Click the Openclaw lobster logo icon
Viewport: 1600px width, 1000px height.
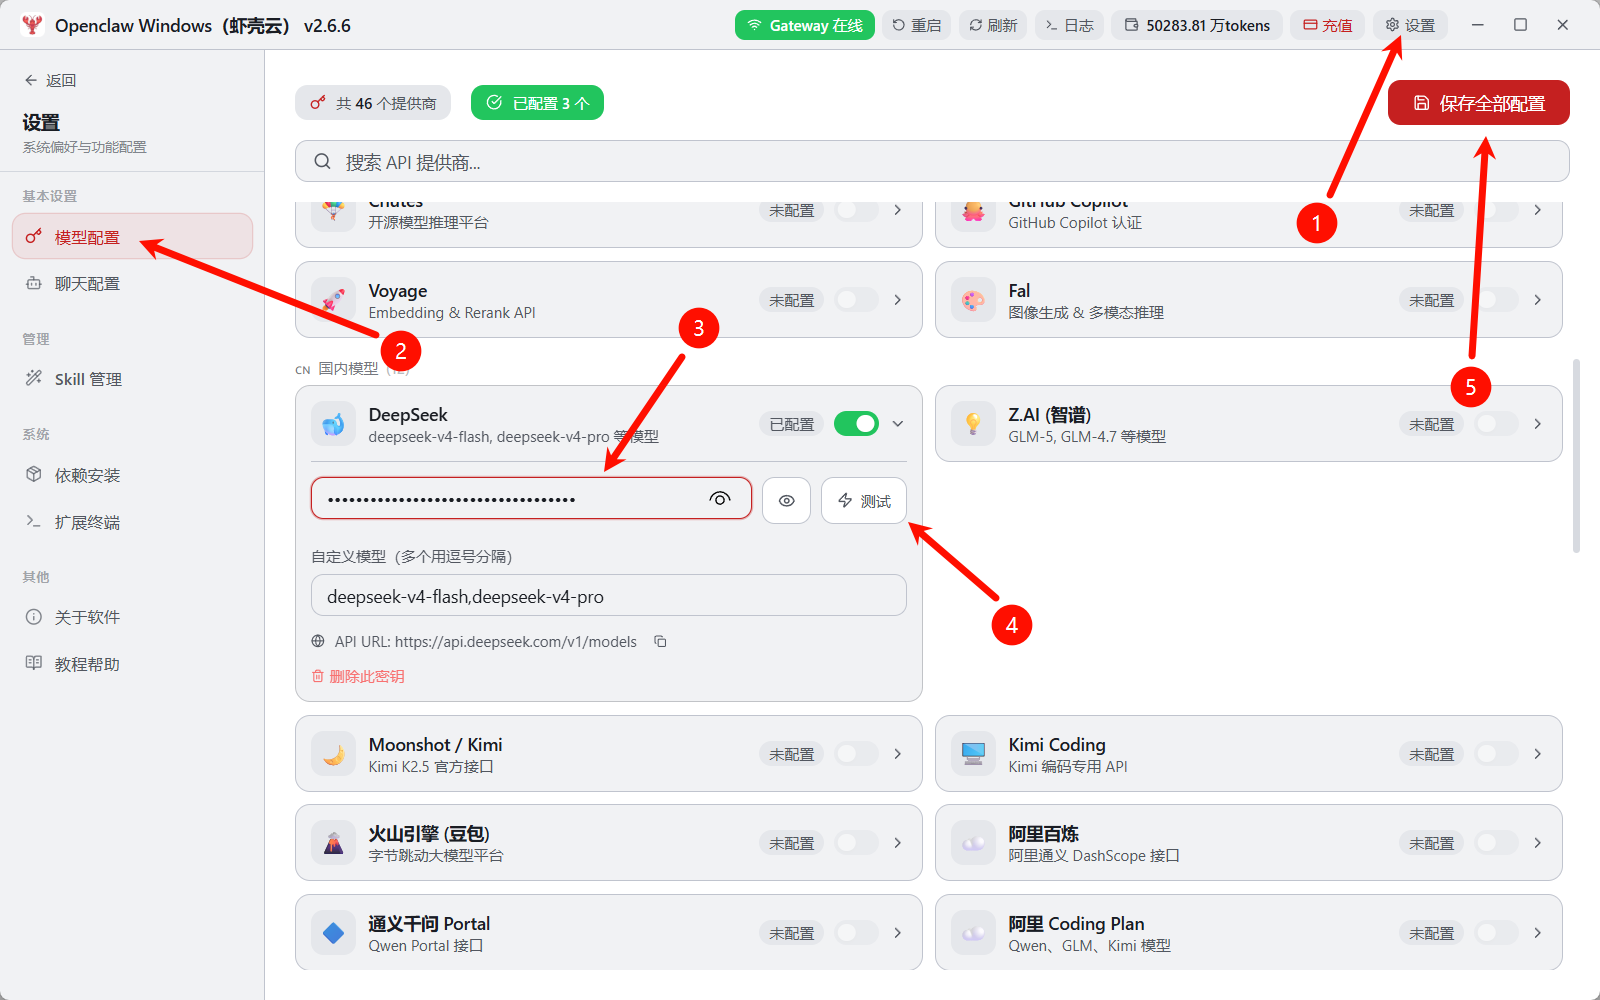pos(32,25)
